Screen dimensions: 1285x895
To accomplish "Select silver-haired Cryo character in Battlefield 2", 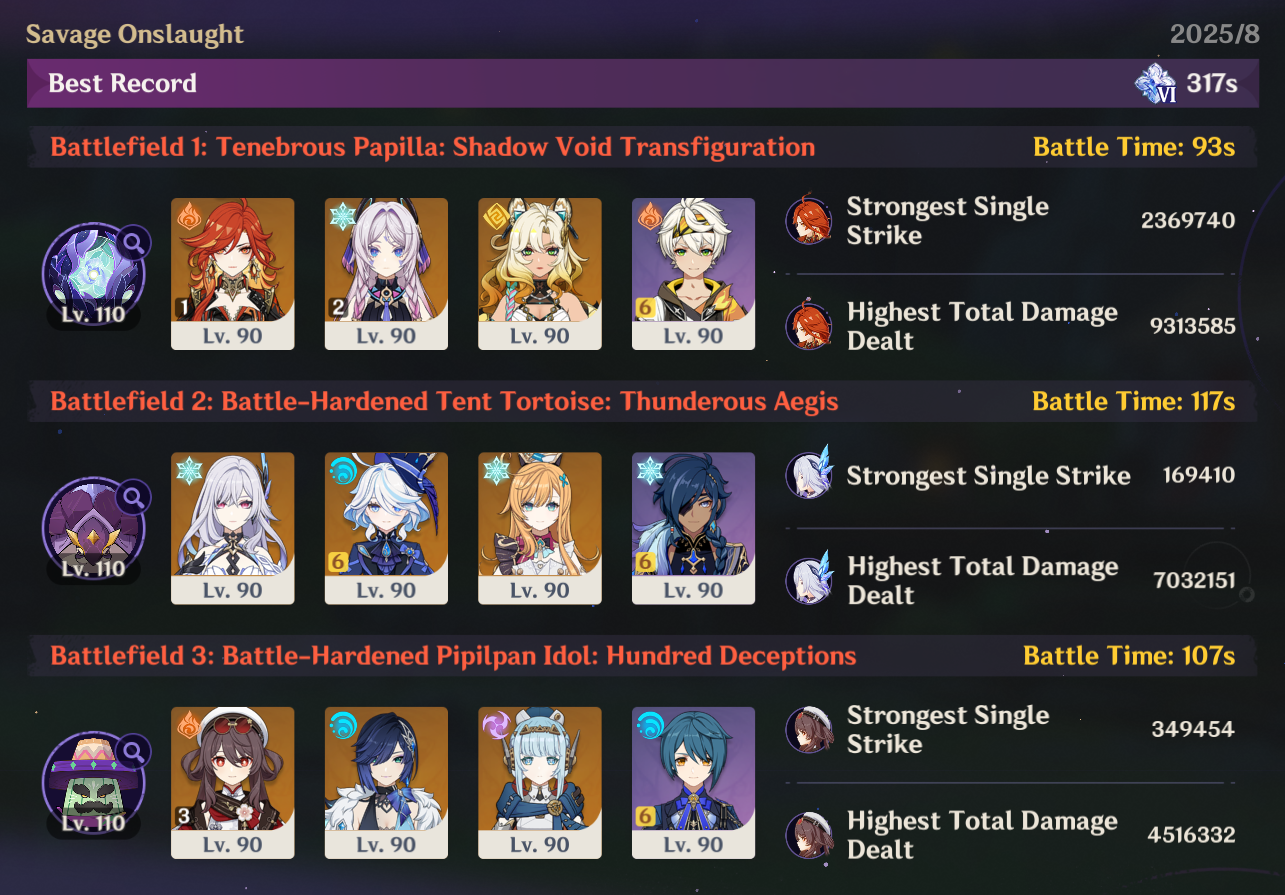I will [233, 528].
